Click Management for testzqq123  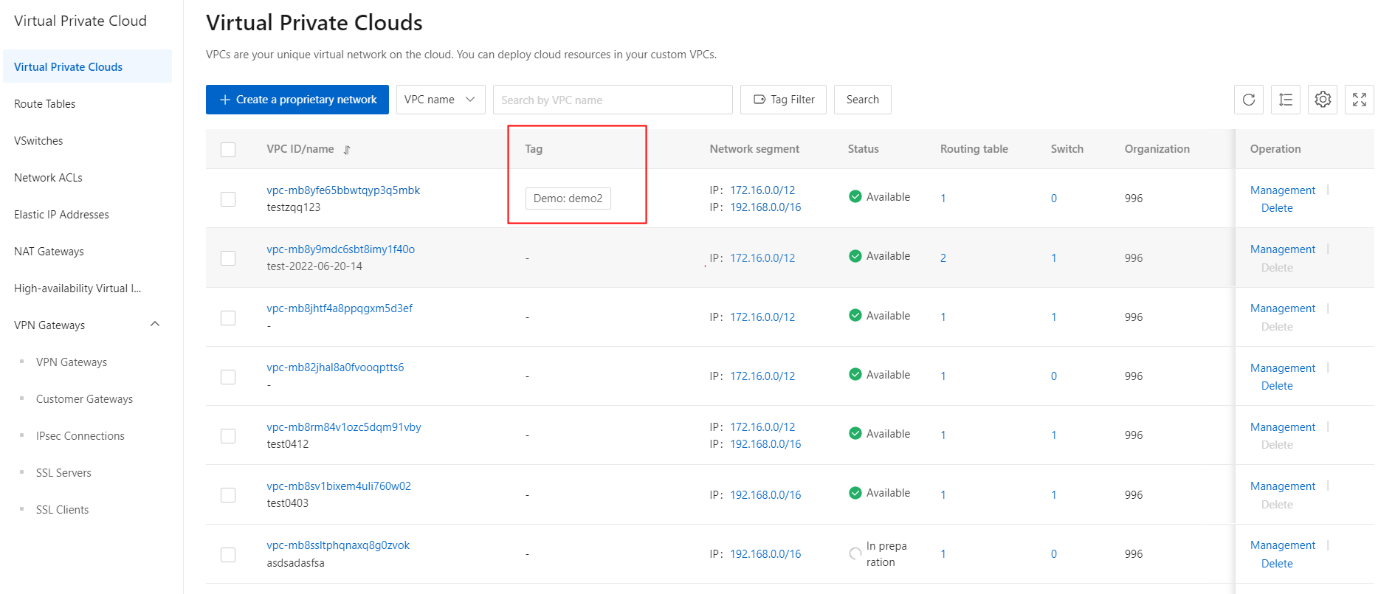1282,190
